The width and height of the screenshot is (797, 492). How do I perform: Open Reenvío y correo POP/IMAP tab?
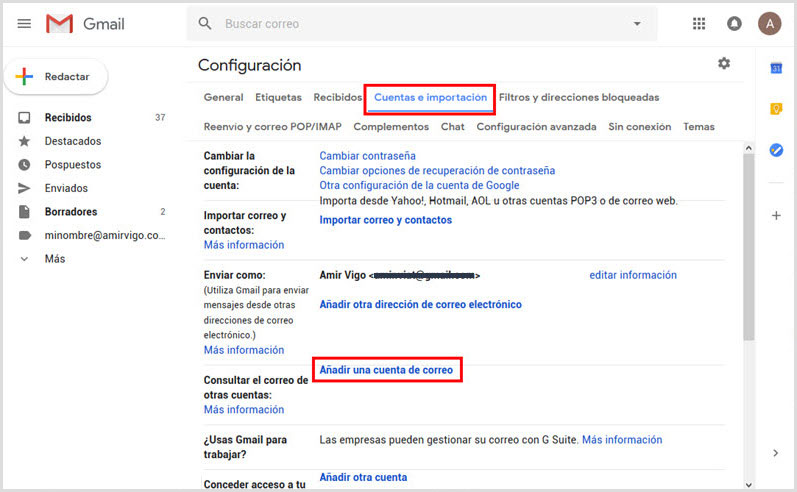(x=272, y=127)
